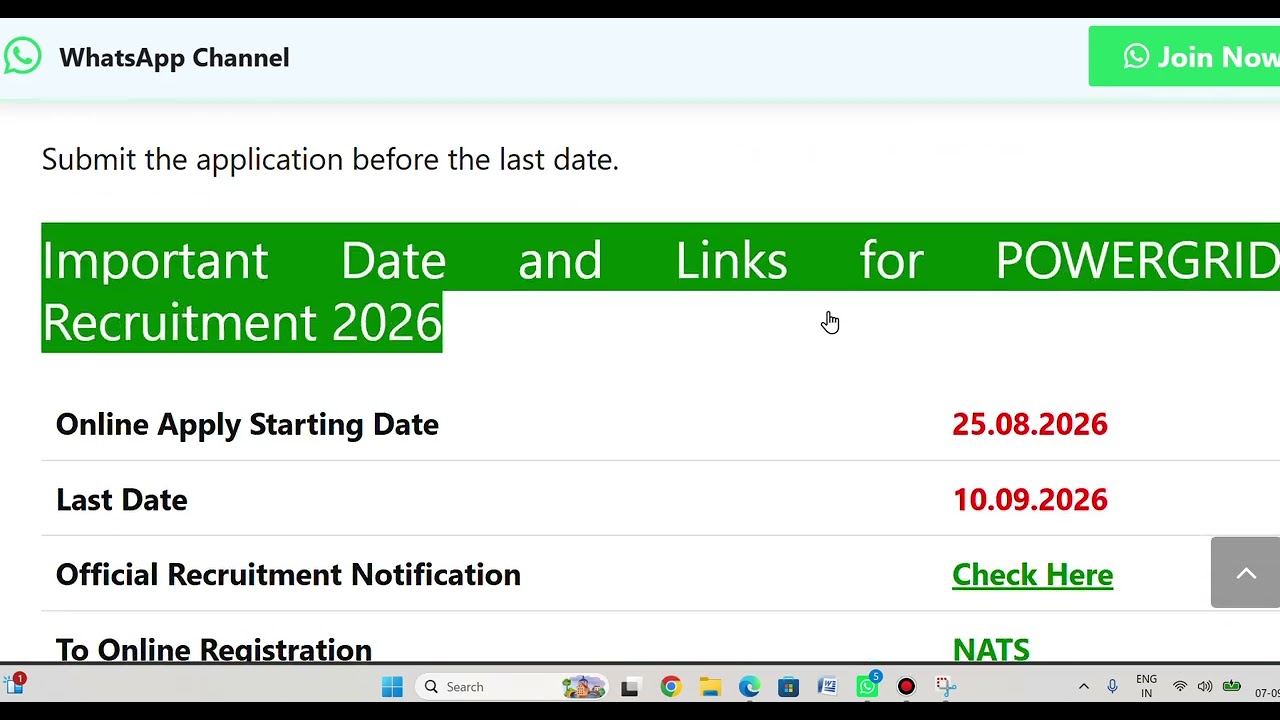Click the volume speaker icon in tray

point(1205,687)
